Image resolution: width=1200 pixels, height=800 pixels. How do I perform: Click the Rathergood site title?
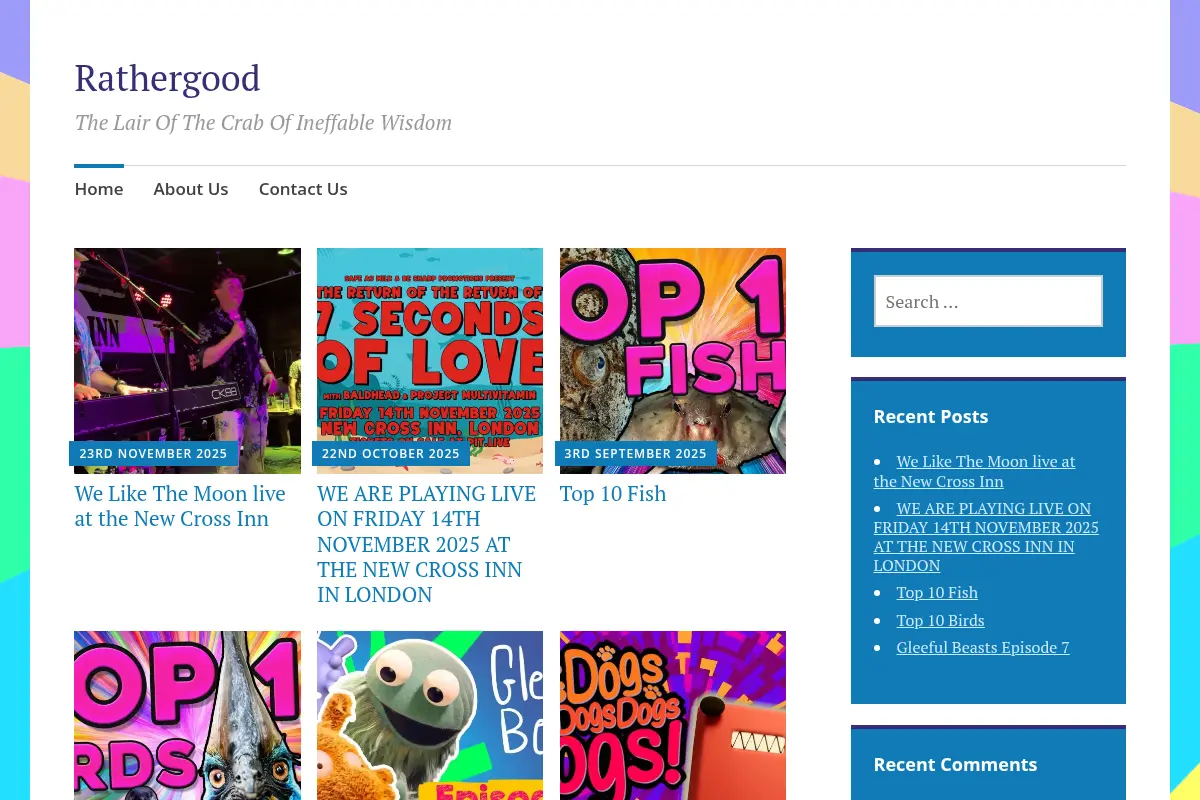click(x=167, y=78)
